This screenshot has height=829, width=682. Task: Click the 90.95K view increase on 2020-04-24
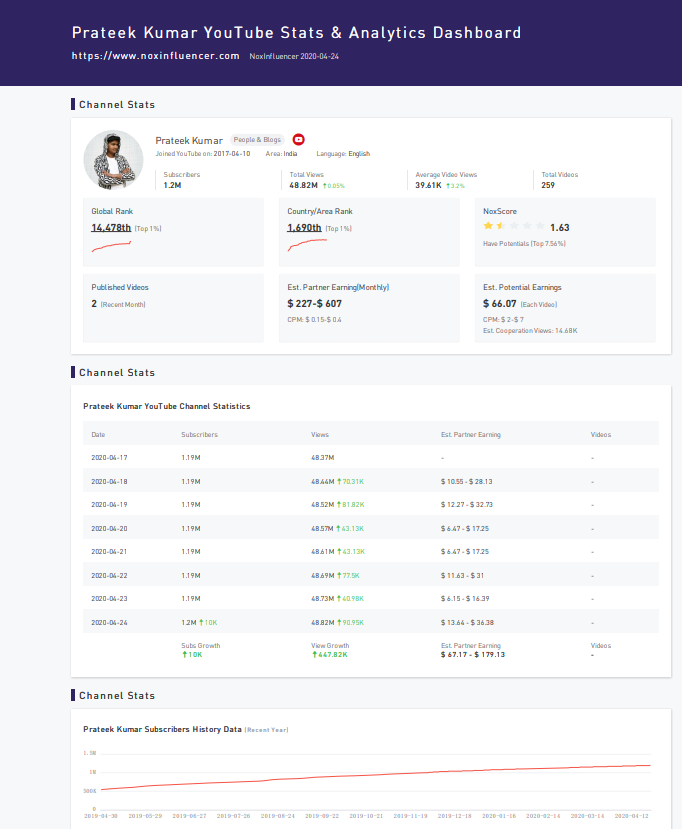tap(351, 623)
